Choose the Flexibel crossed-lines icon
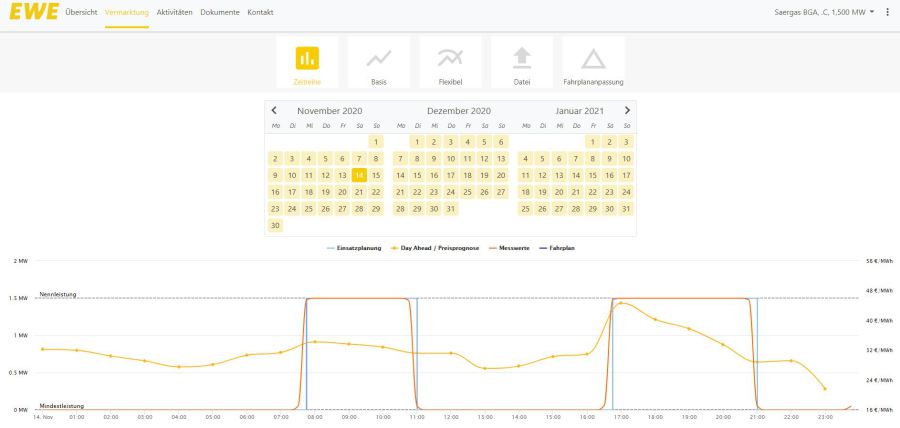This screenshot has height=428, width=900. (450, 58)
